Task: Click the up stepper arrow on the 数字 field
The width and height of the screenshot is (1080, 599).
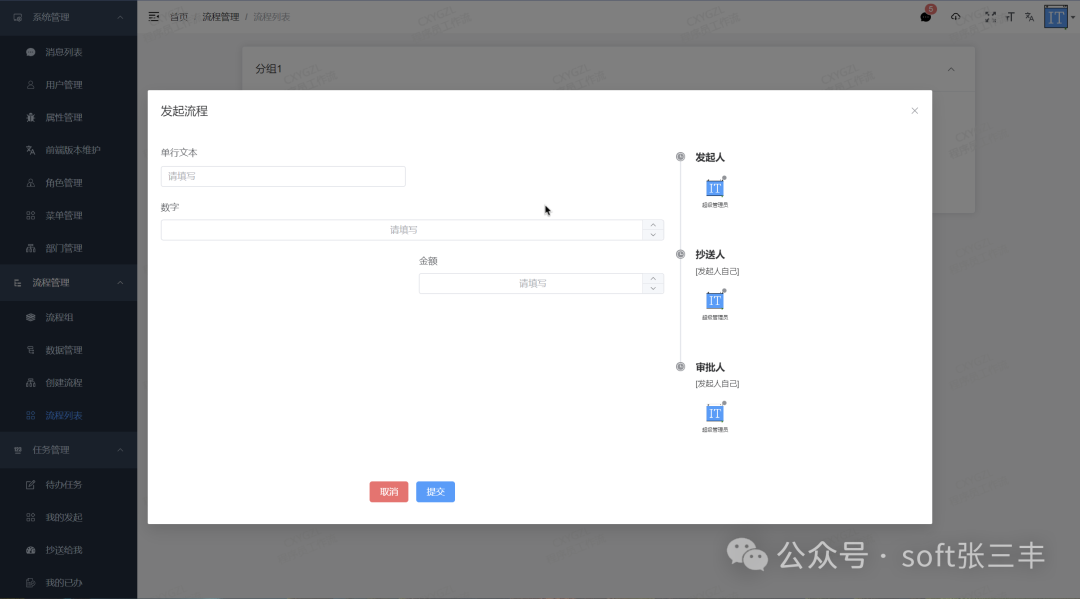Action: tap(654, 225)
